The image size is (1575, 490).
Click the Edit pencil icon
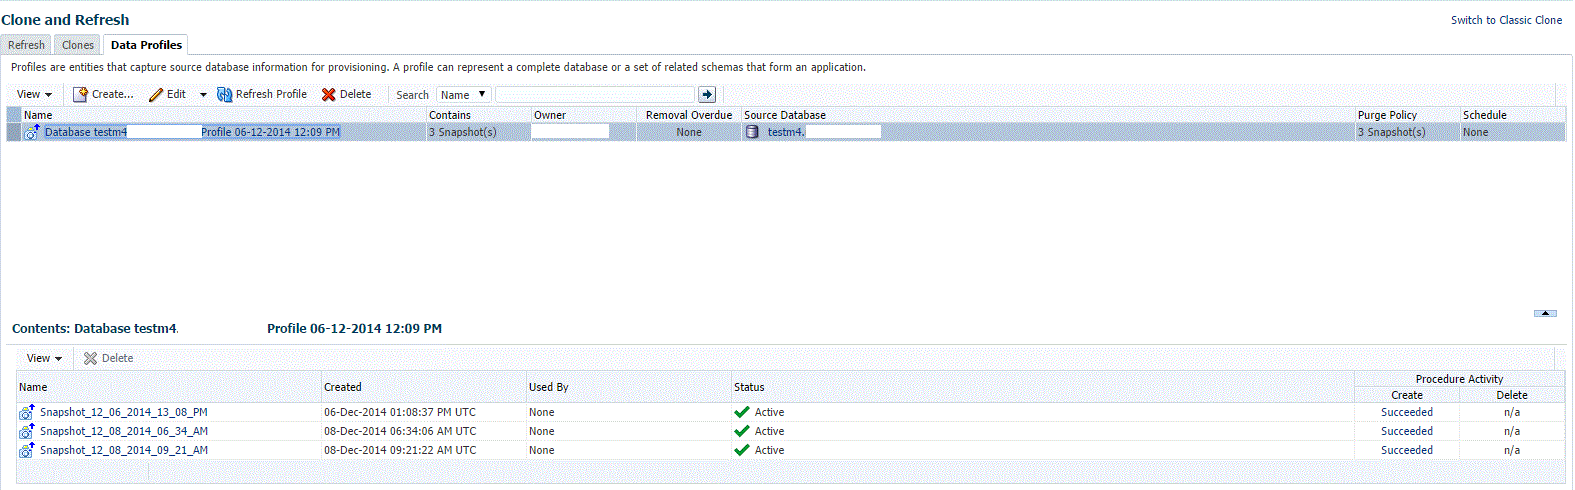coord(156,94)
